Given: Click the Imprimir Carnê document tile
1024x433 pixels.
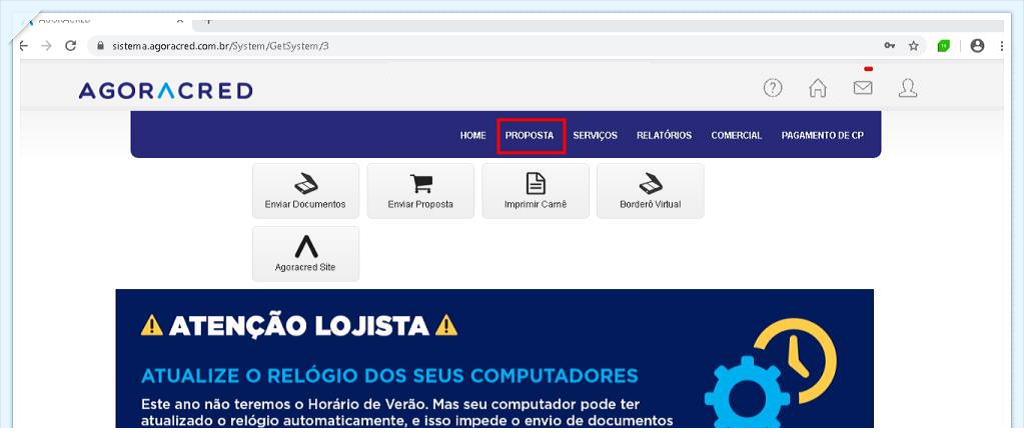Looking at the screenshot, I should 536,191.
